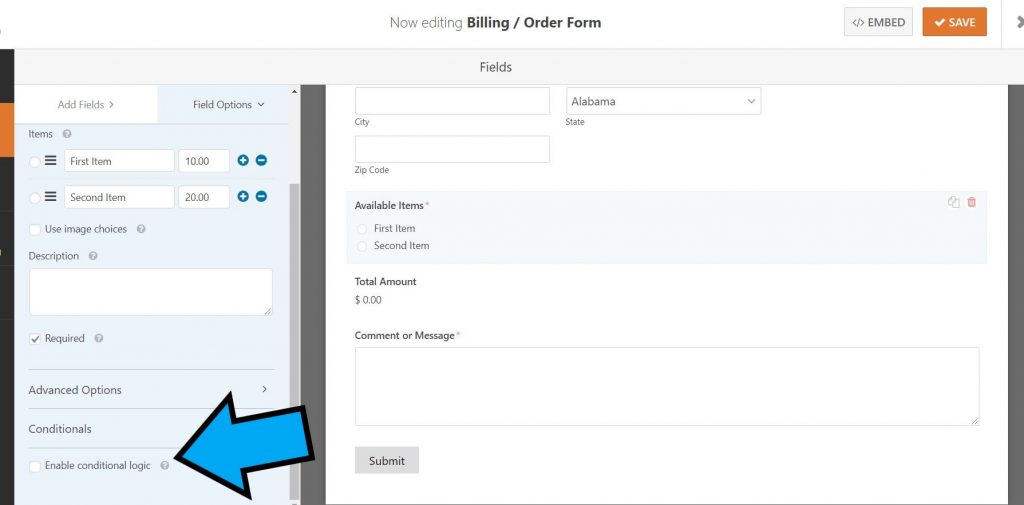
Task: Open help icon for conditional logic
Action: (x=165, y=466)
